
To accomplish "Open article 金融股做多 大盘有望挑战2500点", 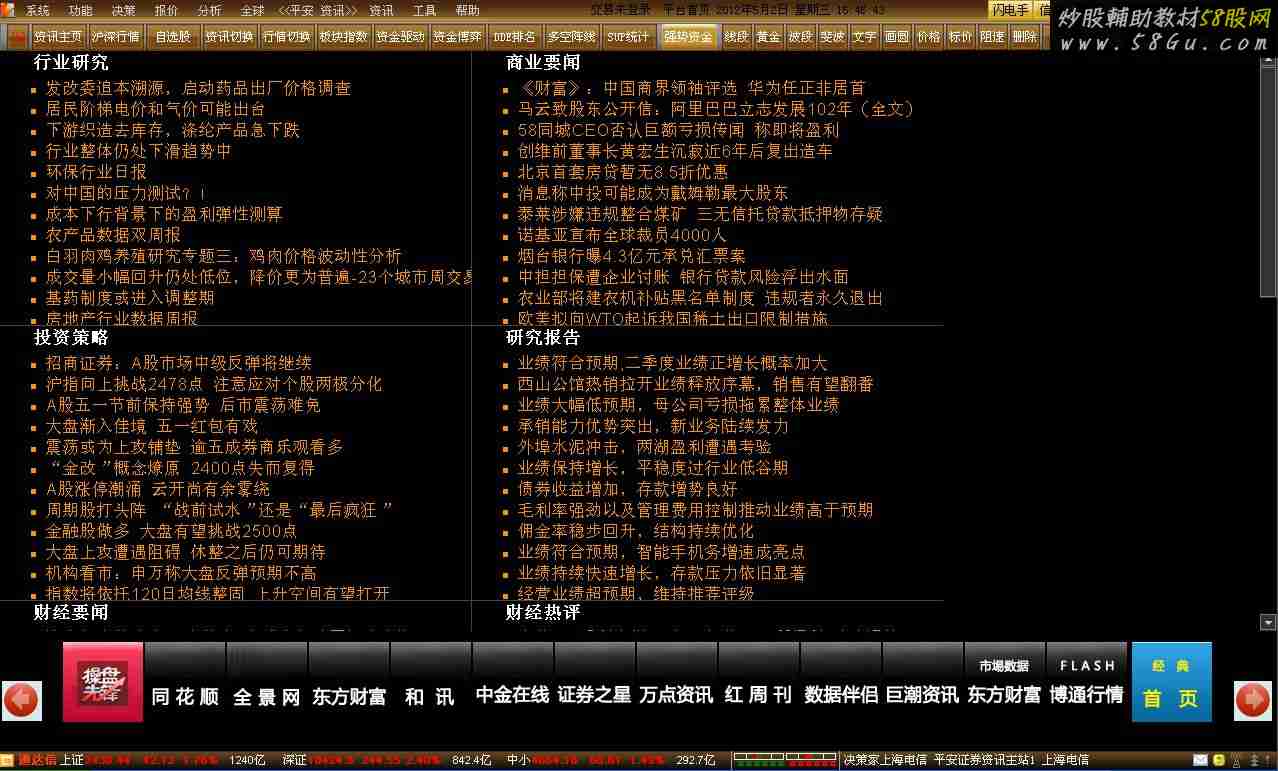I will point(171,530).
